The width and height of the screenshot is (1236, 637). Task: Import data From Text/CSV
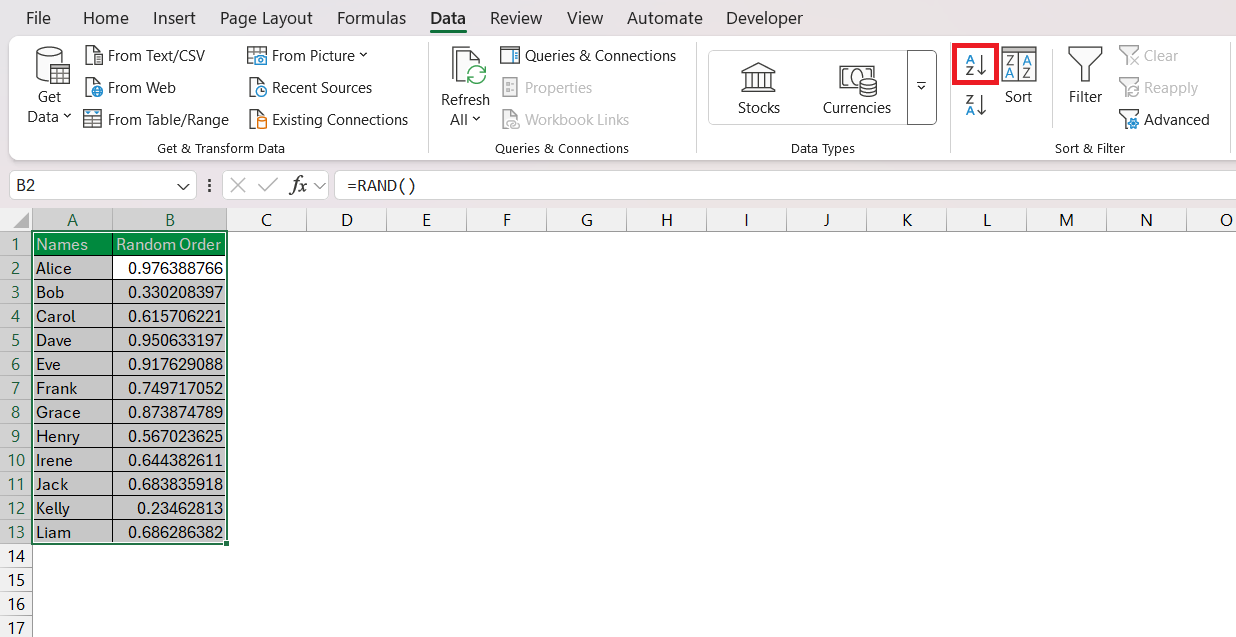[x=145, y=56]
